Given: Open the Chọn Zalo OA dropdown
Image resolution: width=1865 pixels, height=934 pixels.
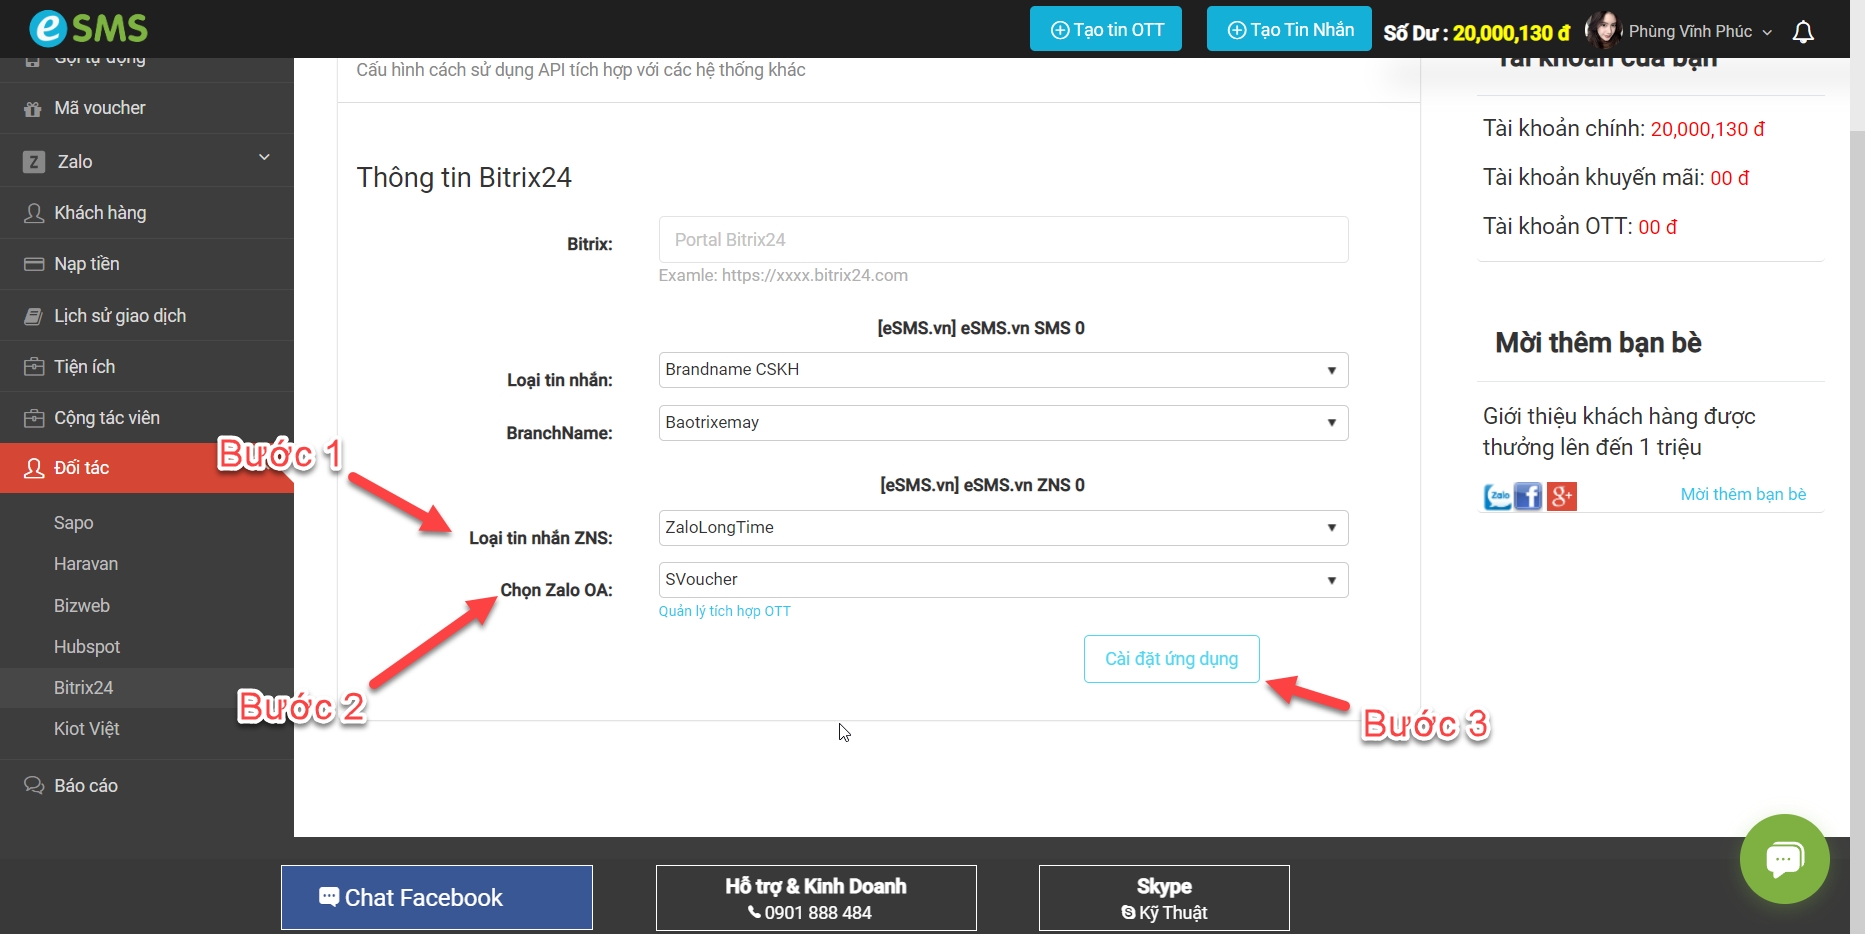Looking at the screenshot, I should [x=1002, y=580].
